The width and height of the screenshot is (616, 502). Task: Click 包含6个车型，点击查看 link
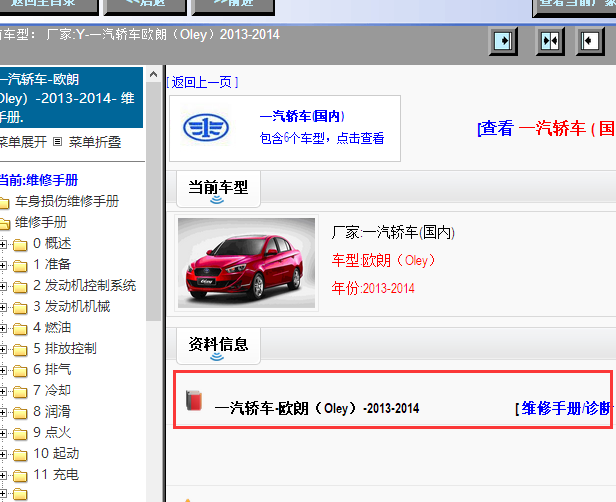tap(322, 138)
